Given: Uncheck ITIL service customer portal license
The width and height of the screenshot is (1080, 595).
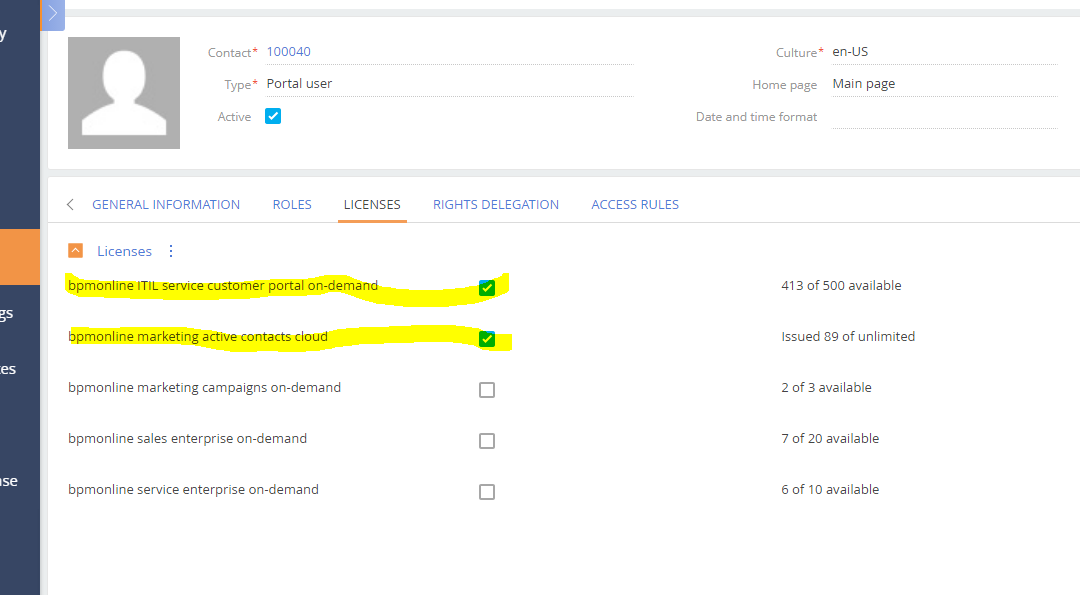Looking at the screenshot, I should [487, 288].
